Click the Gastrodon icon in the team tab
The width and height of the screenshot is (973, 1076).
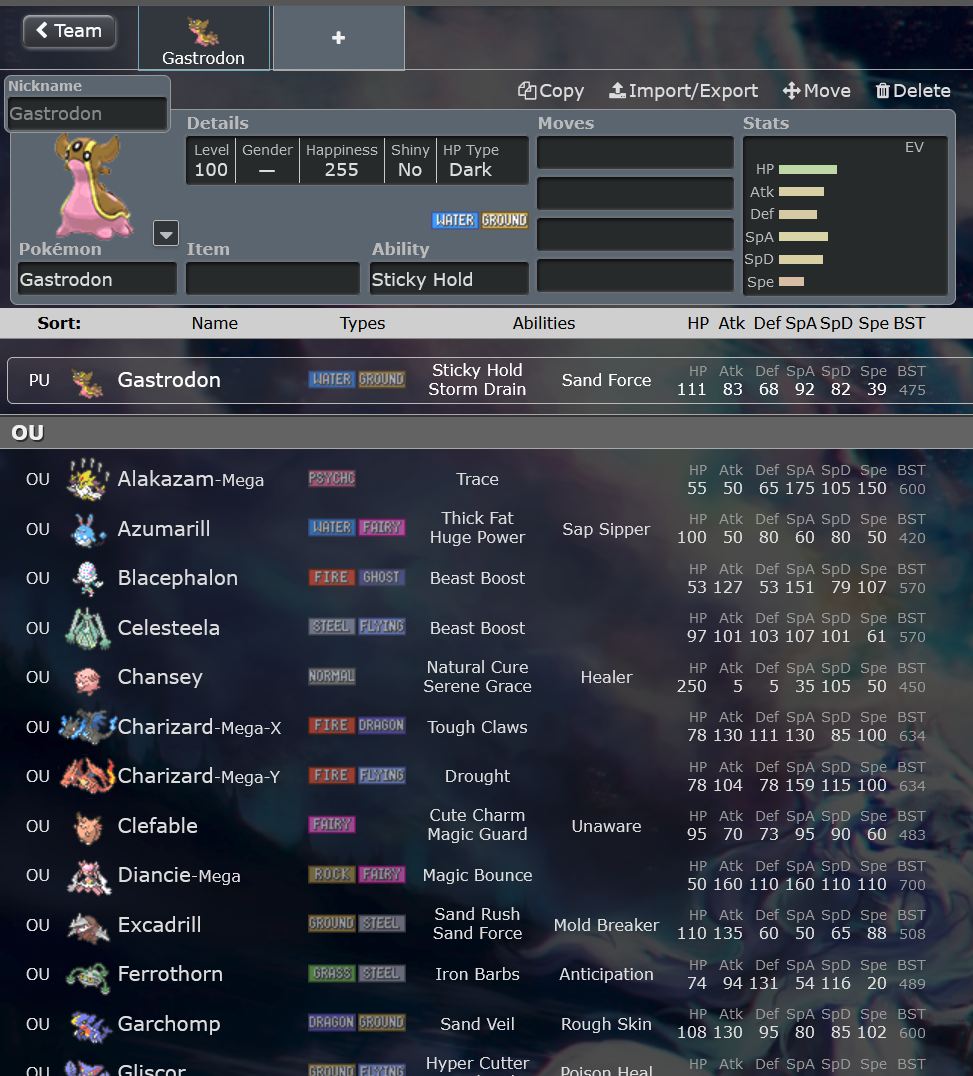coord(203,31)
